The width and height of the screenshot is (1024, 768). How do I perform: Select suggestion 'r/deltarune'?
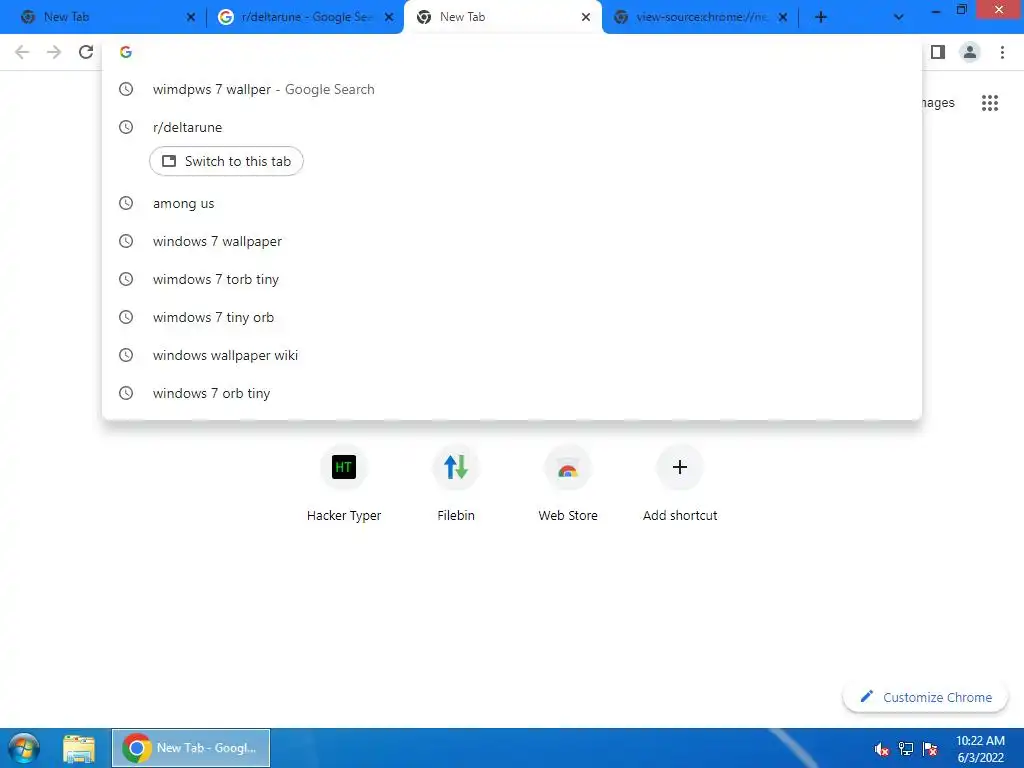[512, 127]
